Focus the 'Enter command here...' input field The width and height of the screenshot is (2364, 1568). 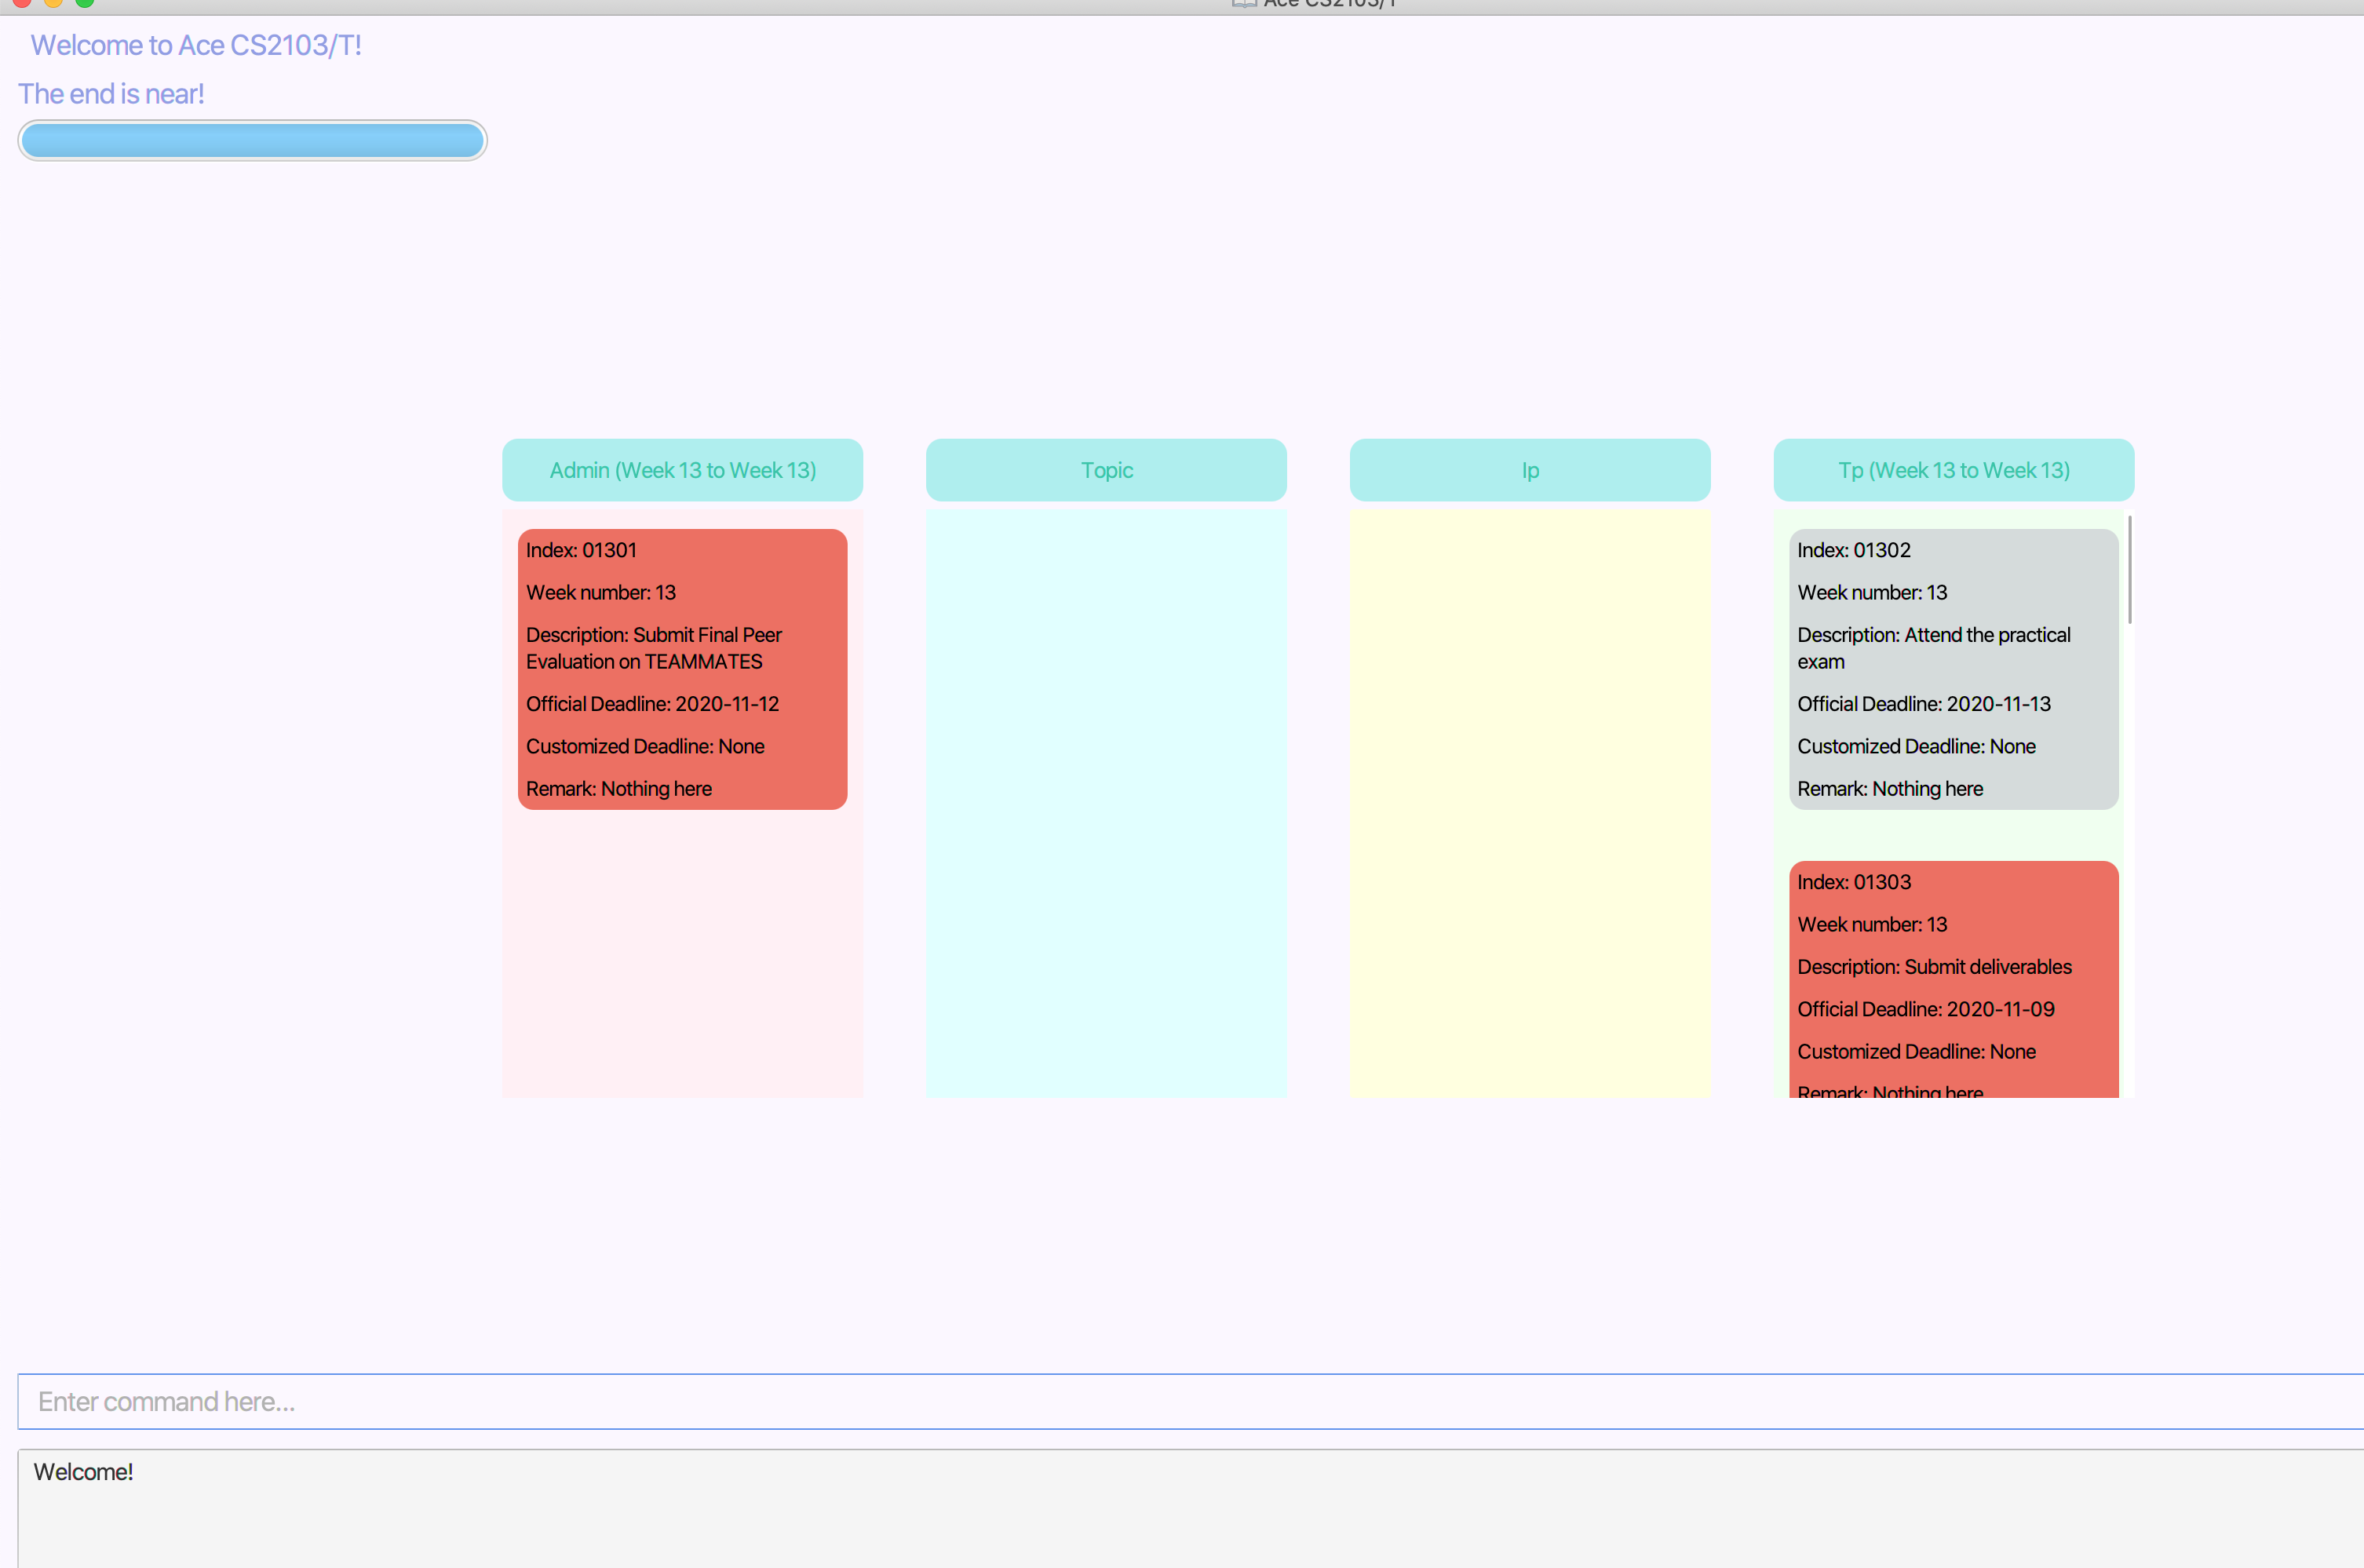click(1190, 1401)
